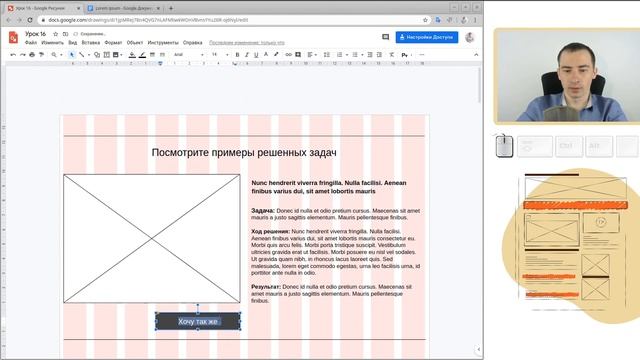640x360 pixels.
Task: Click the Google Drawings home logo
Action: point(13,38)
